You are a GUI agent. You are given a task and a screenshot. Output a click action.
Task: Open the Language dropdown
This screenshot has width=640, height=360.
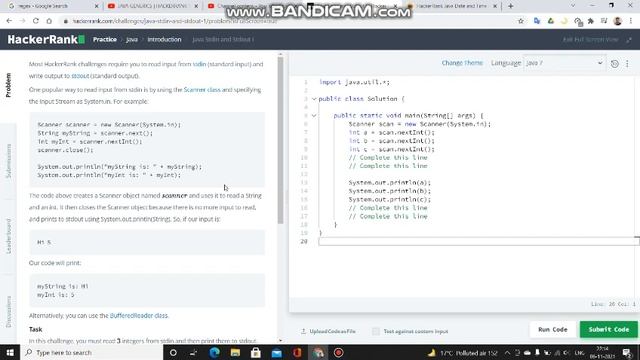tap(564, 63)
